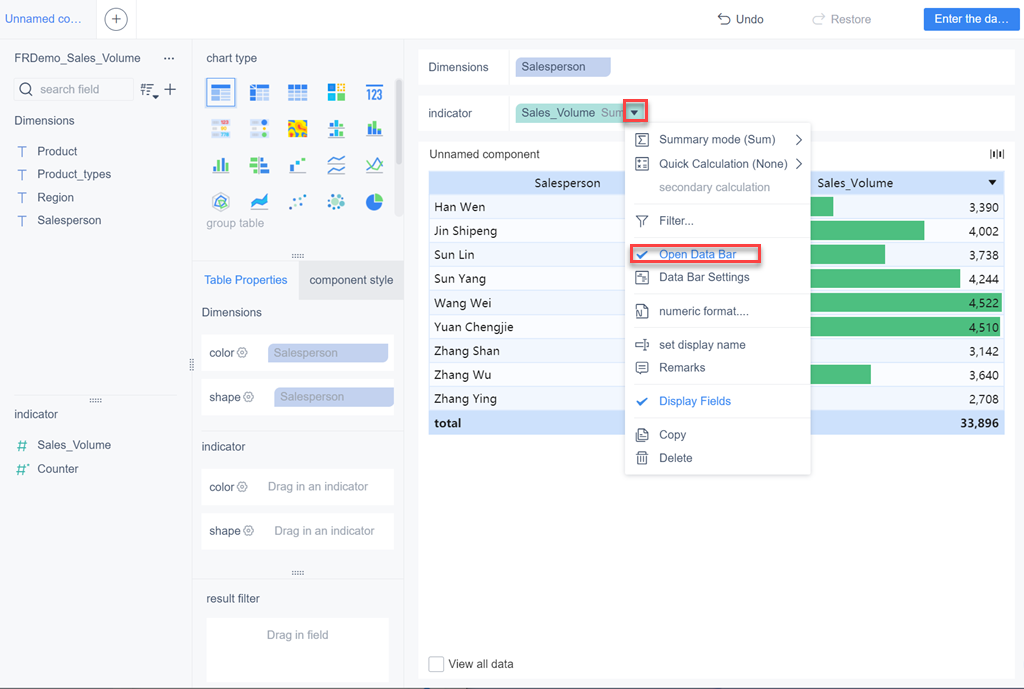Click the Undo button
The width and height of the screenshot is (1024, 689).
(x=741, y=19)
